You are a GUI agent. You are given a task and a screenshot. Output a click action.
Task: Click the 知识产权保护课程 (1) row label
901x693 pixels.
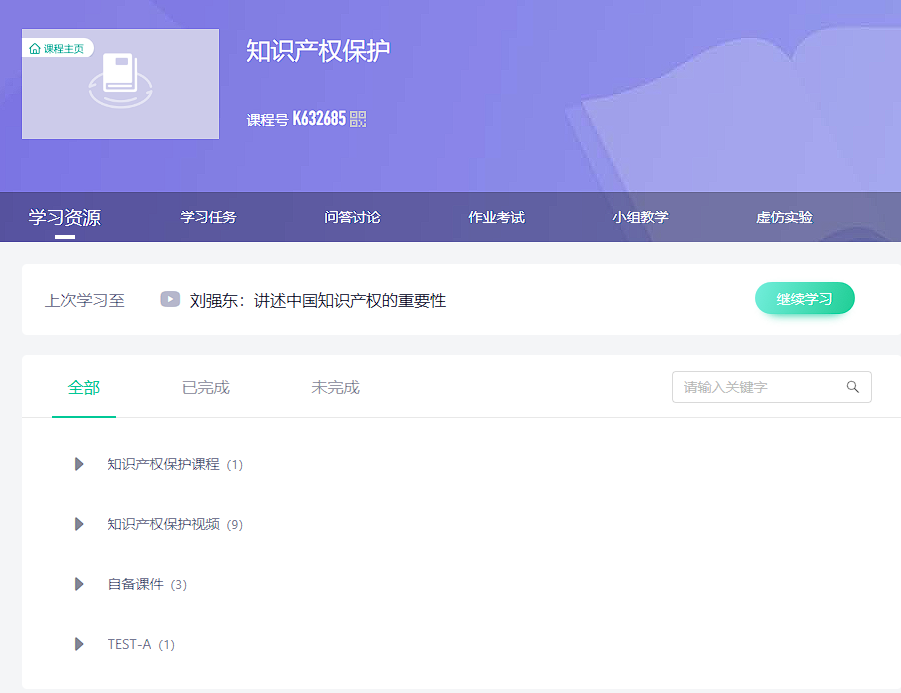175,464
